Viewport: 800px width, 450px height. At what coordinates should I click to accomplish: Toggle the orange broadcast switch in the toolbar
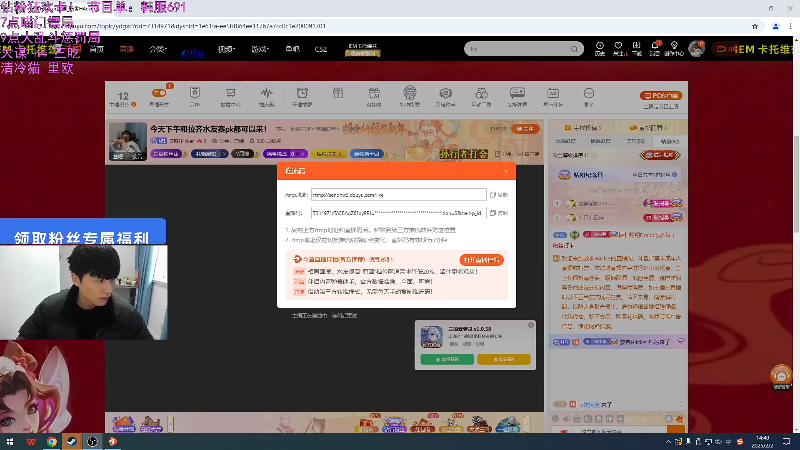pos(159,93)
